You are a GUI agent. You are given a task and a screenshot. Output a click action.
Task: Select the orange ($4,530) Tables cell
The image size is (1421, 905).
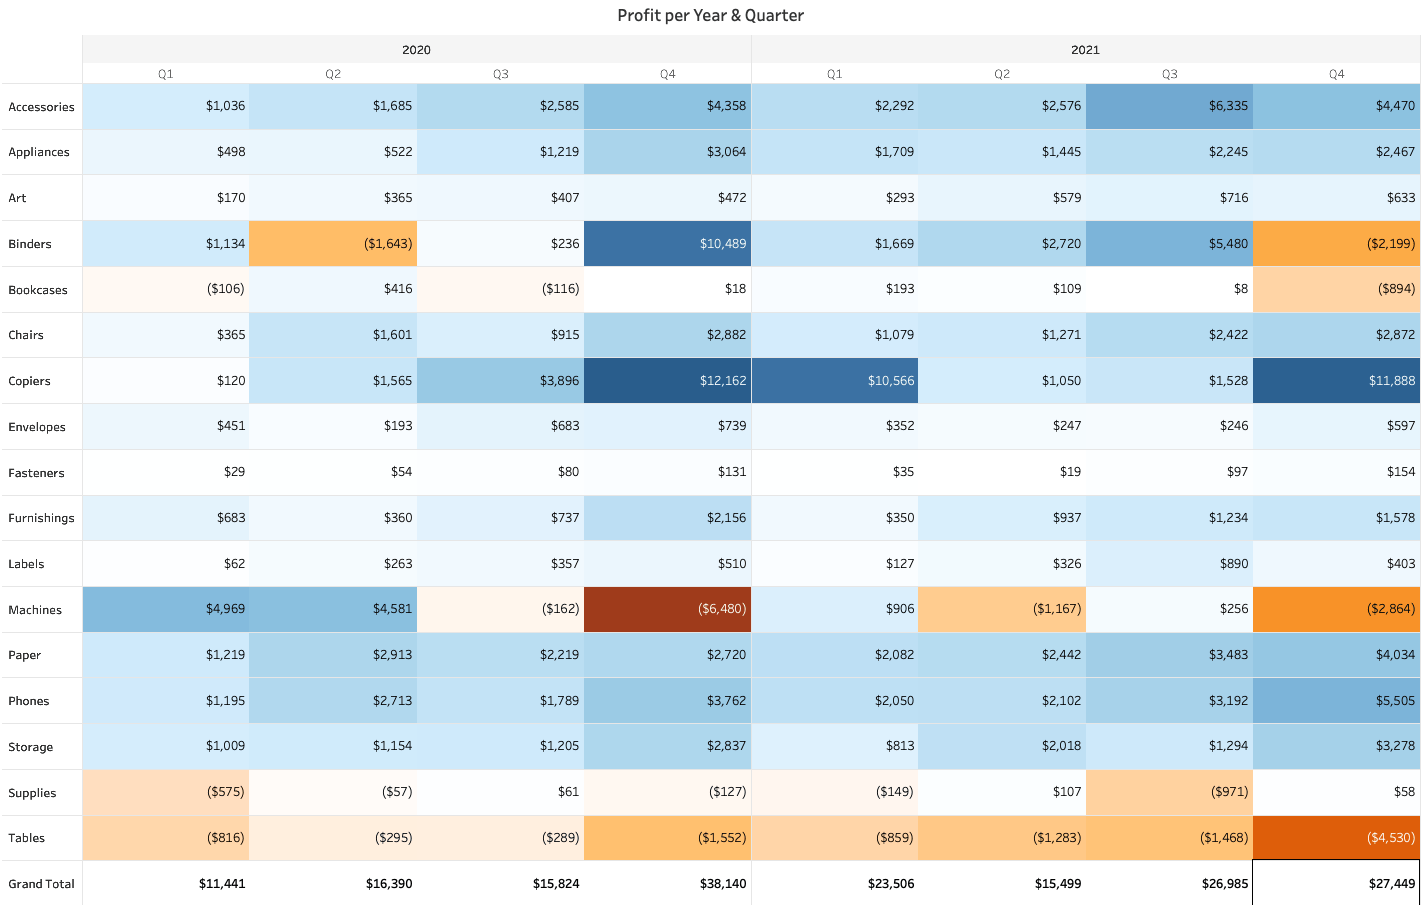(x=1336, y=838)
